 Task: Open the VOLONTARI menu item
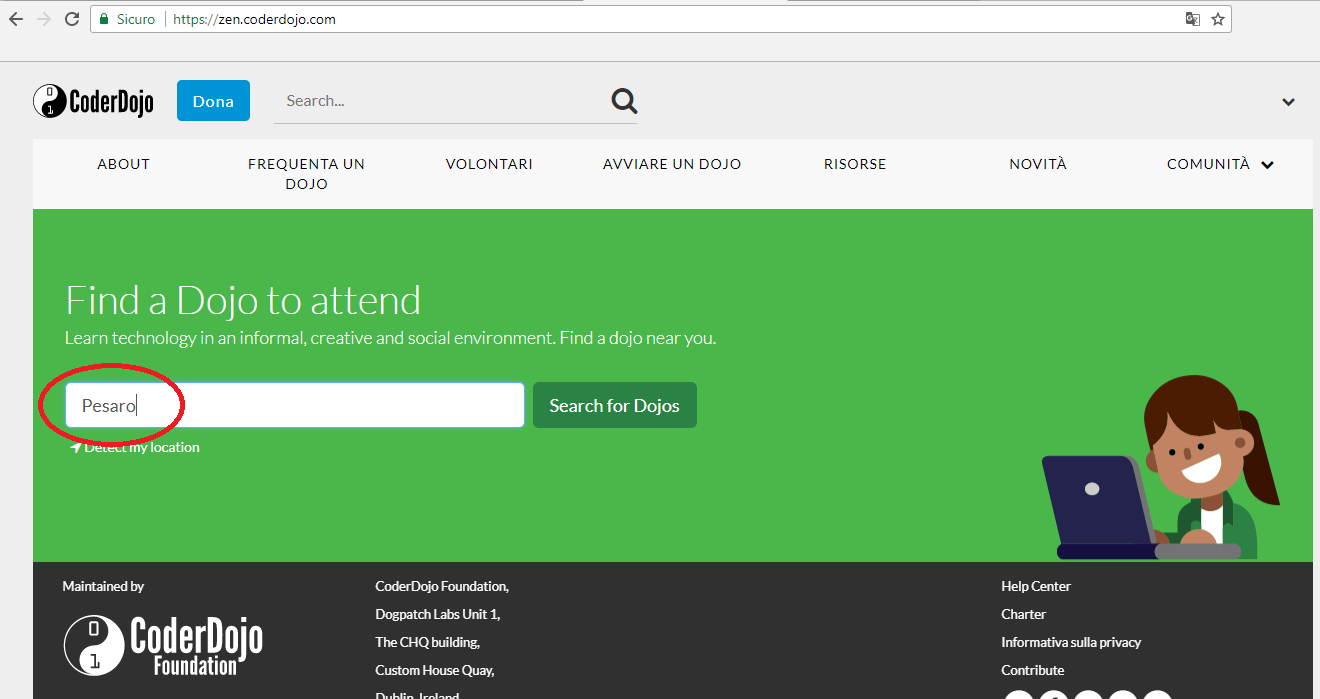click(489, 164)
